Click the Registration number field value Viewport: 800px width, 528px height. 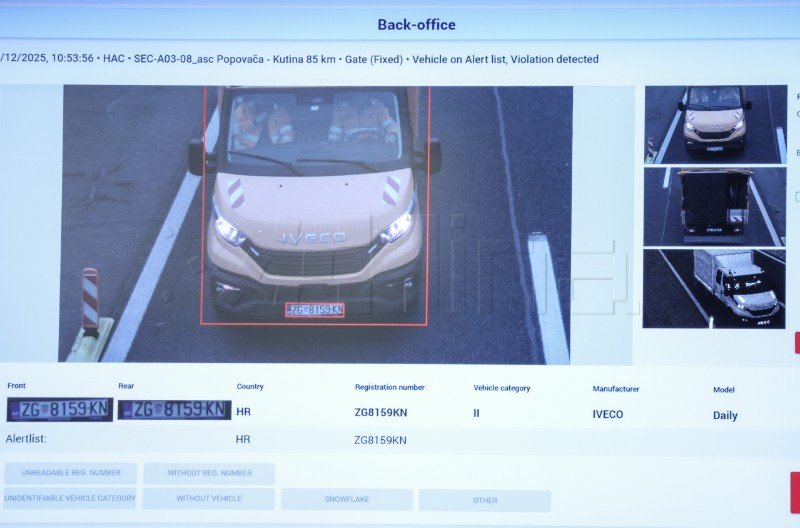(381, 413)
